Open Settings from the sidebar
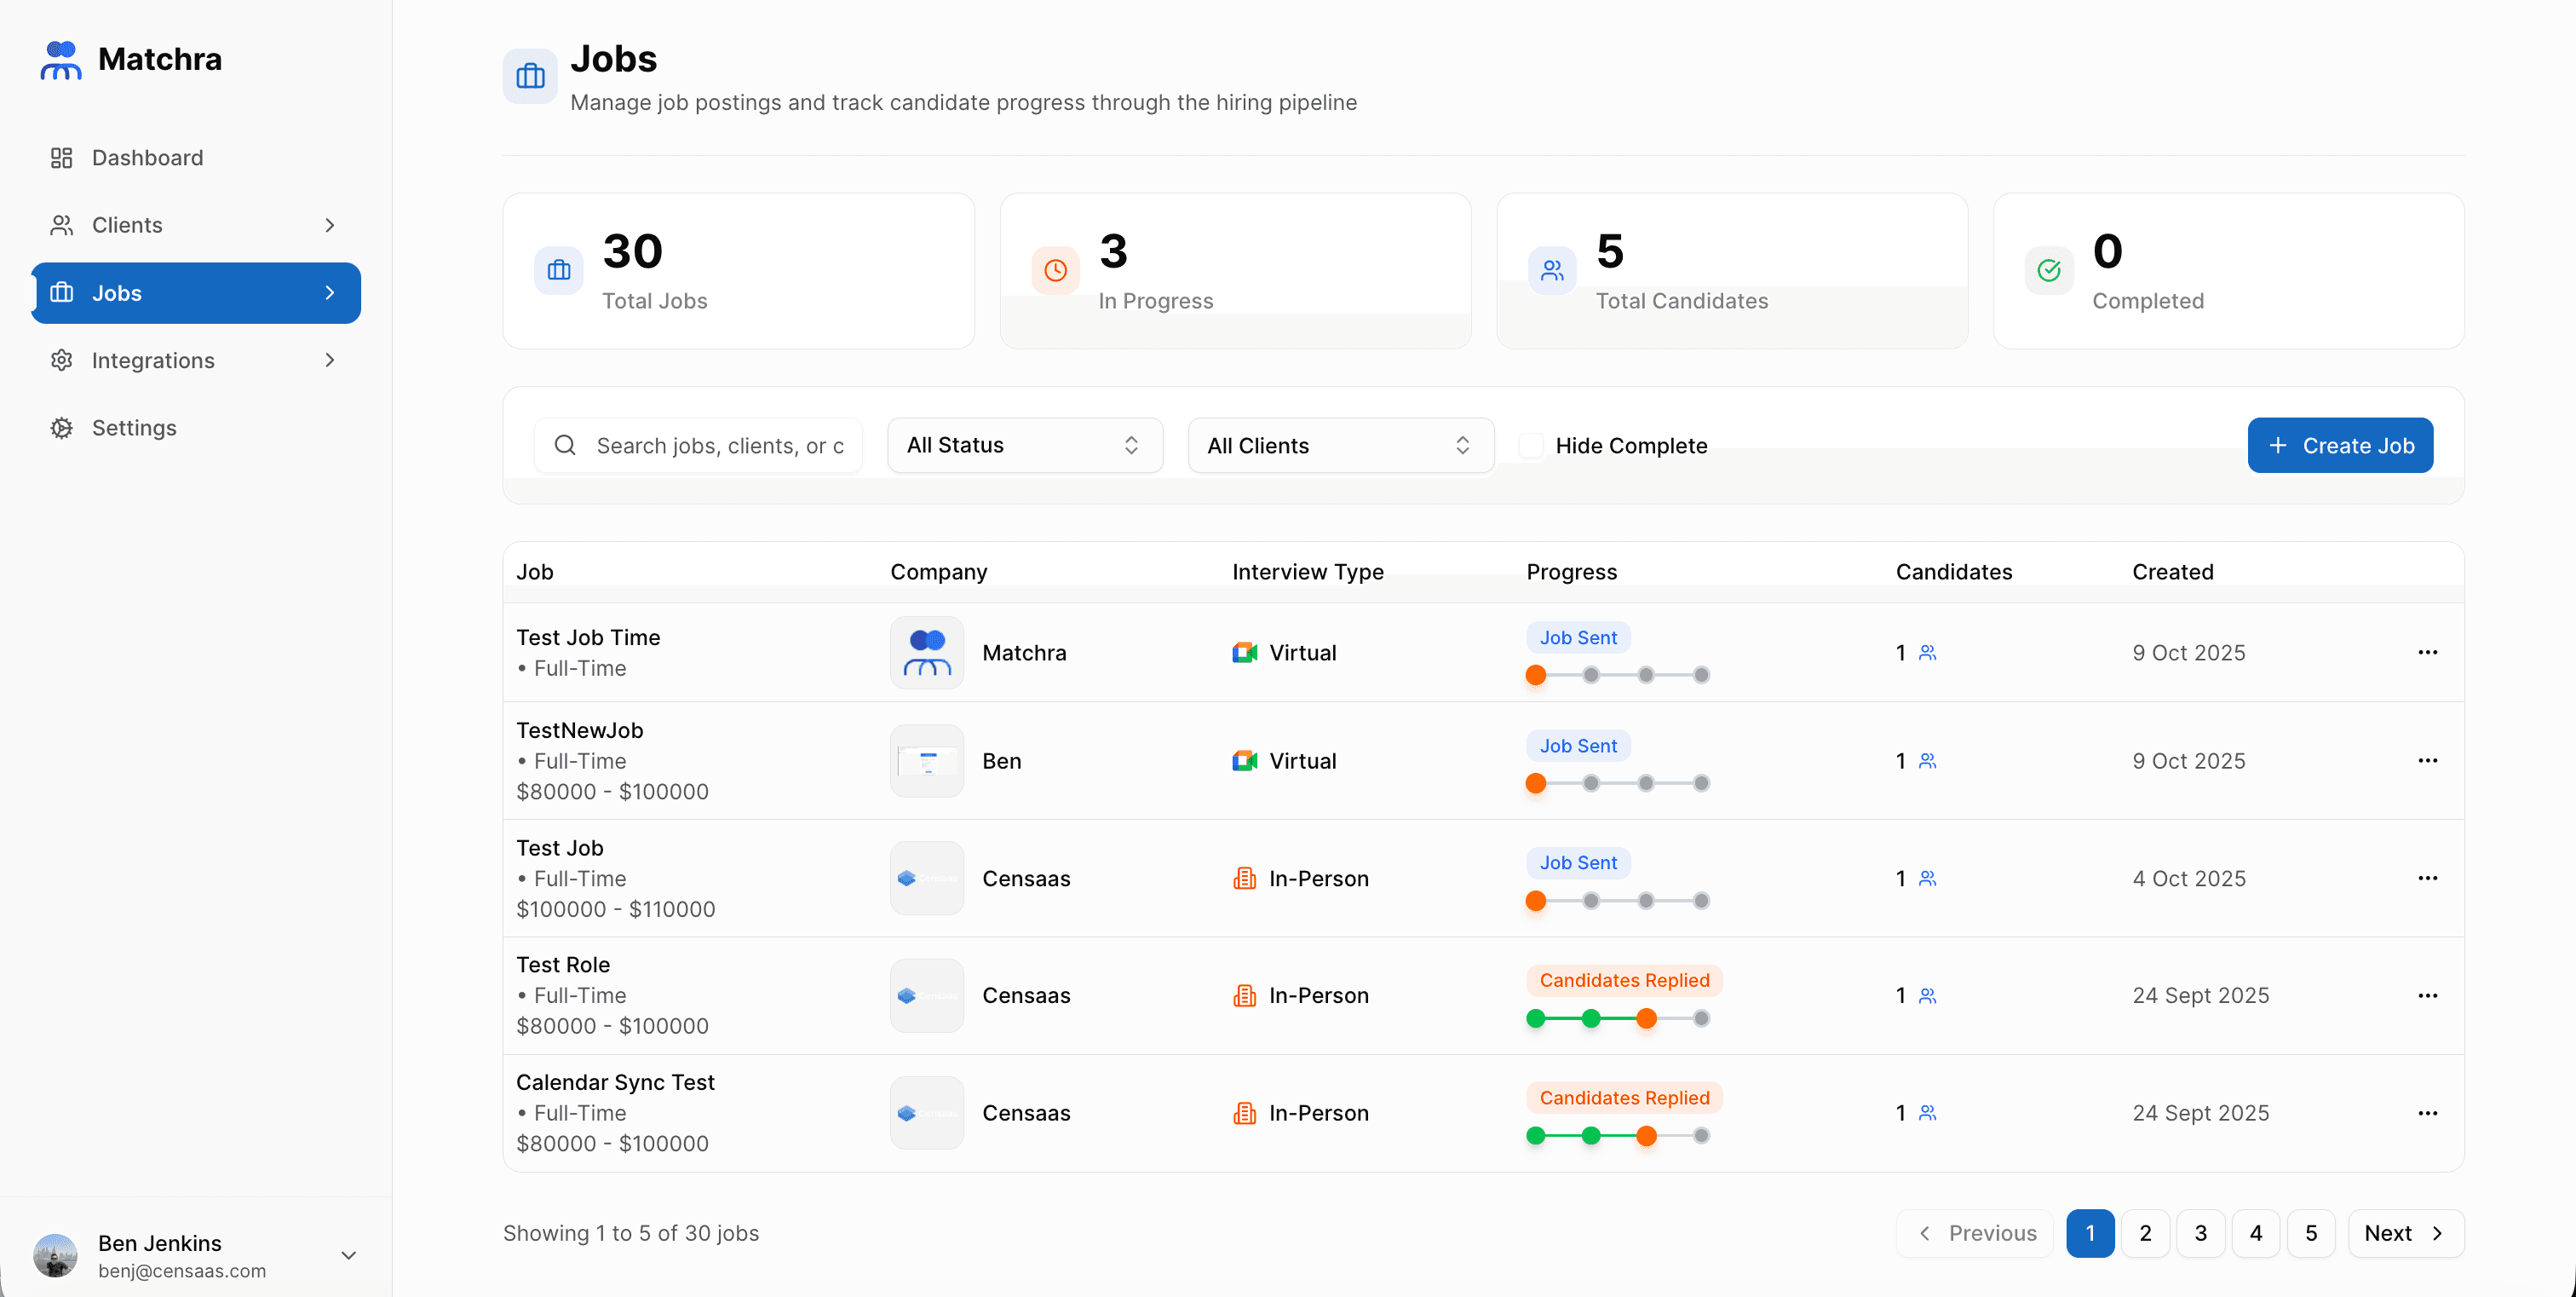This screenshot has height=1297, width=2576. 134,428
